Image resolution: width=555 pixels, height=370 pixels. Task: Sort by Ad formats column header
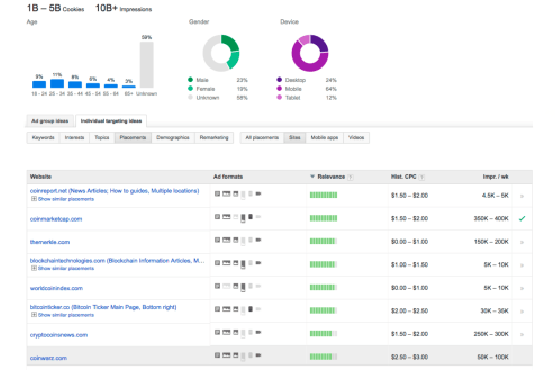tap(228, 177)
